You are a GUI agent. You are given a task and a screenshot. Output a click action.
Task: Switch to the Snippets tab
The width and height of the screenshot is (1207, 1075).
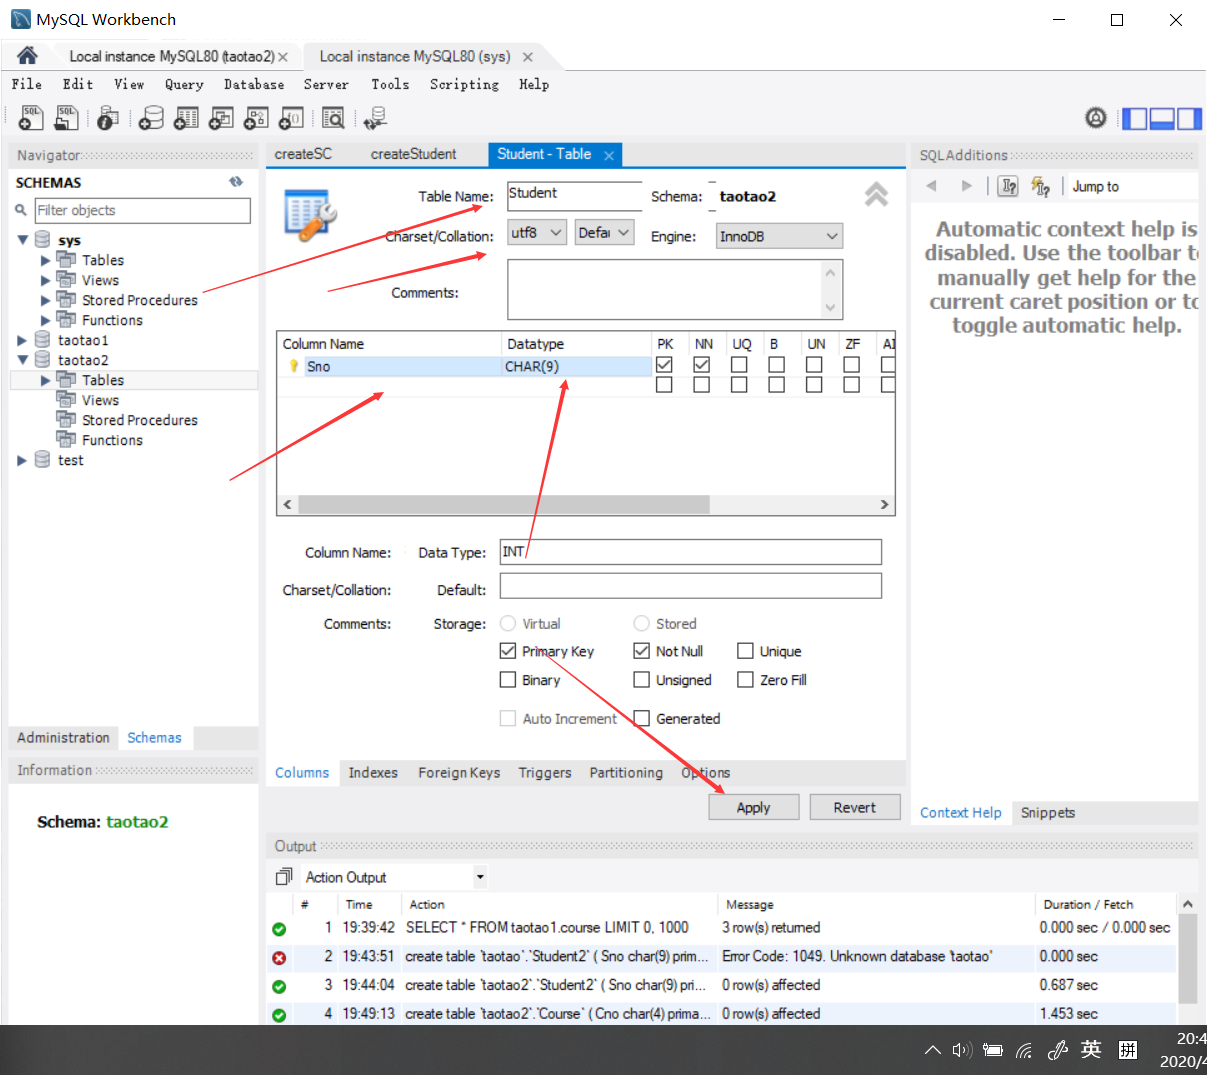(1048, 812)
